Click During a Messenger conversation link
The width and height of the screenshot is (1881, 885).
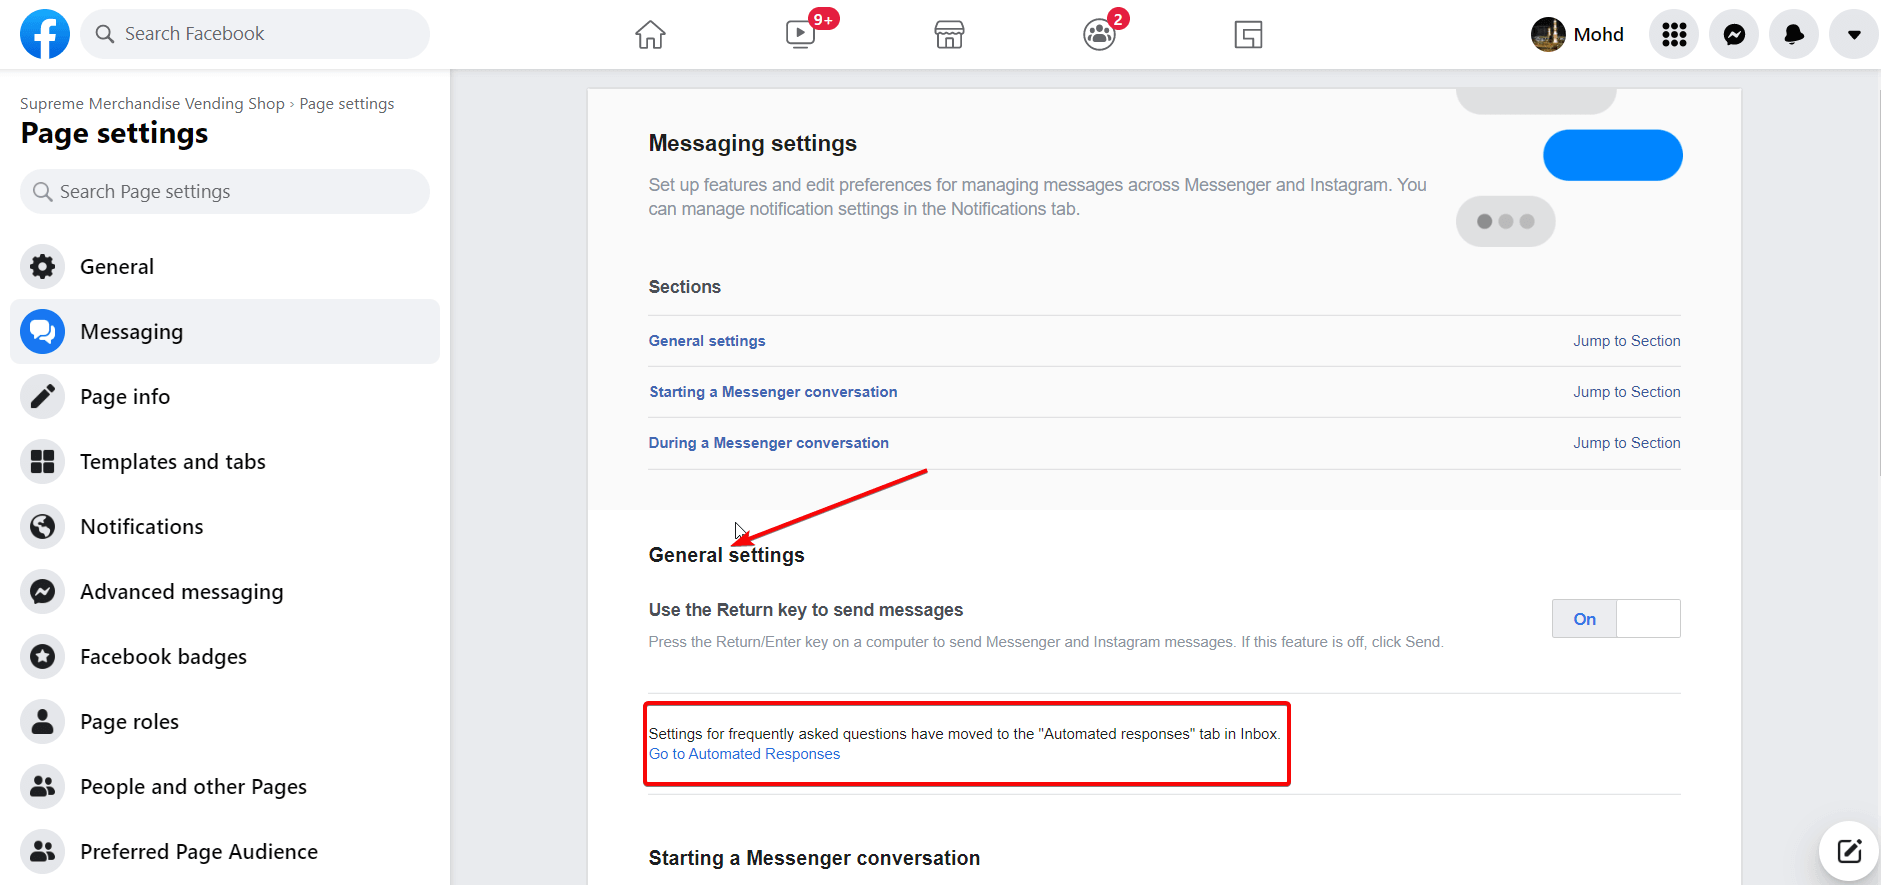tap(768, 443)
